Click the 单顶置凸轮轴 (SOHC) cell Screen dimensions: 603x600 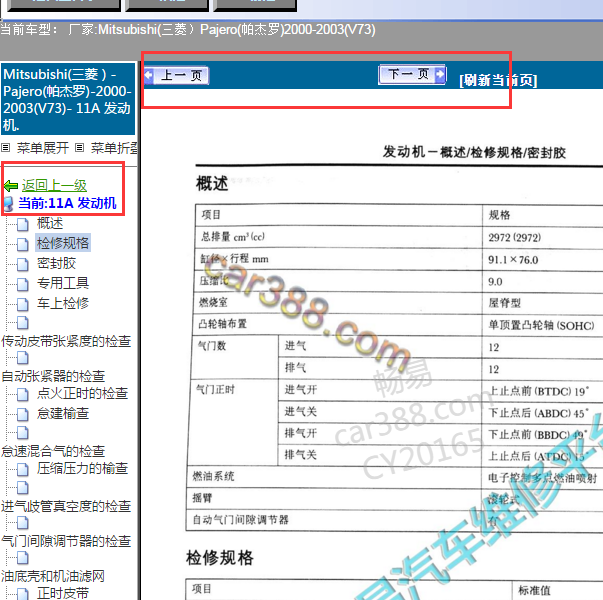click(x=541, y=325)
